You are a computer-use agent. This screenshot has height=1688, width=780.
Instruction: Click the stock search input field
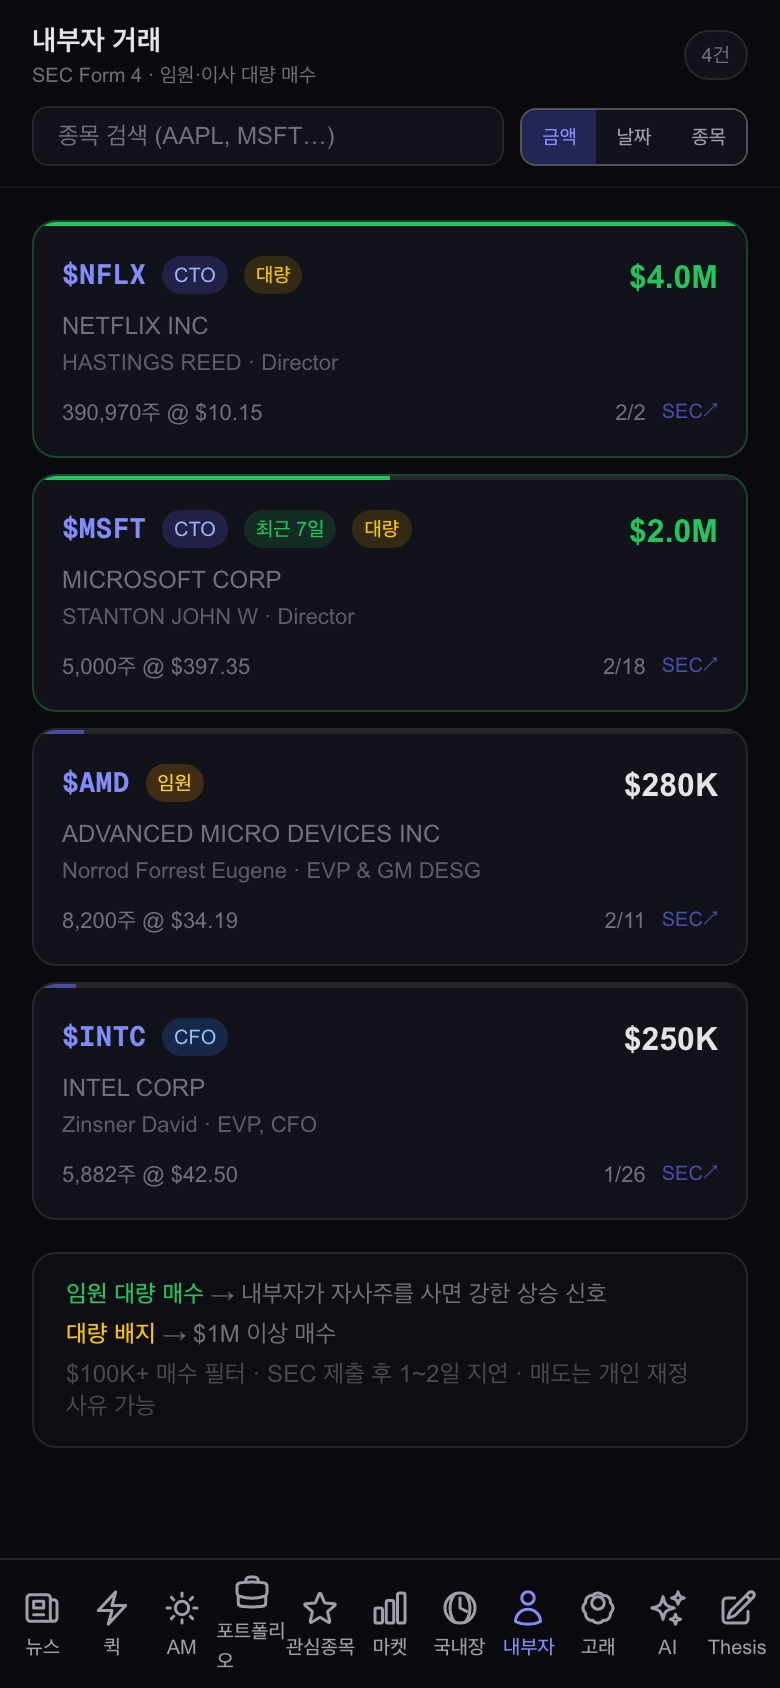click(x=268, y=136)
